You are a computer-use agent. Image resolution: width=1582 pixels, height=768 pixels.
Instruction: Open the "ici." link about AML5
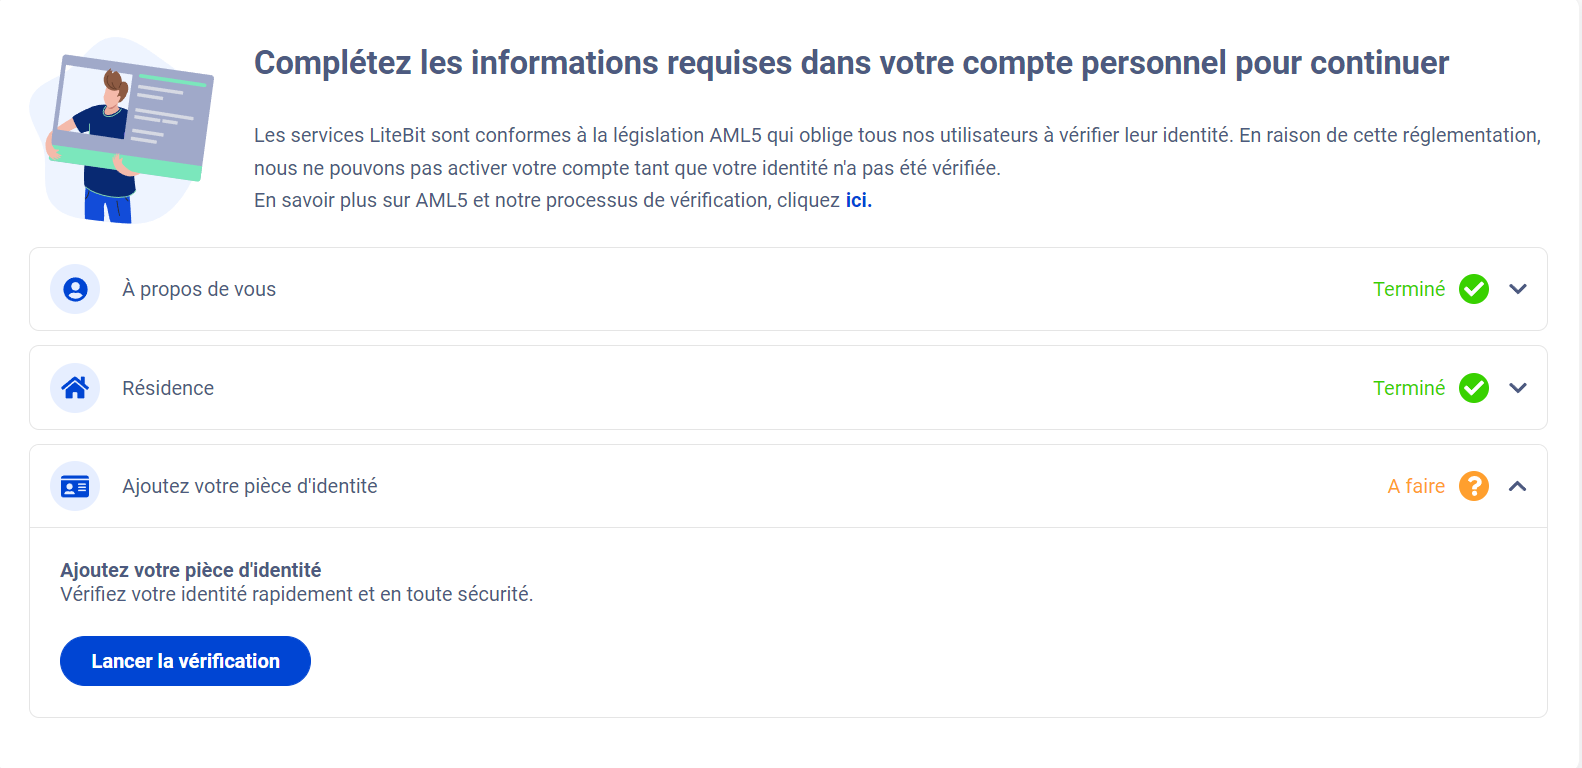click(x=858, y=200)
